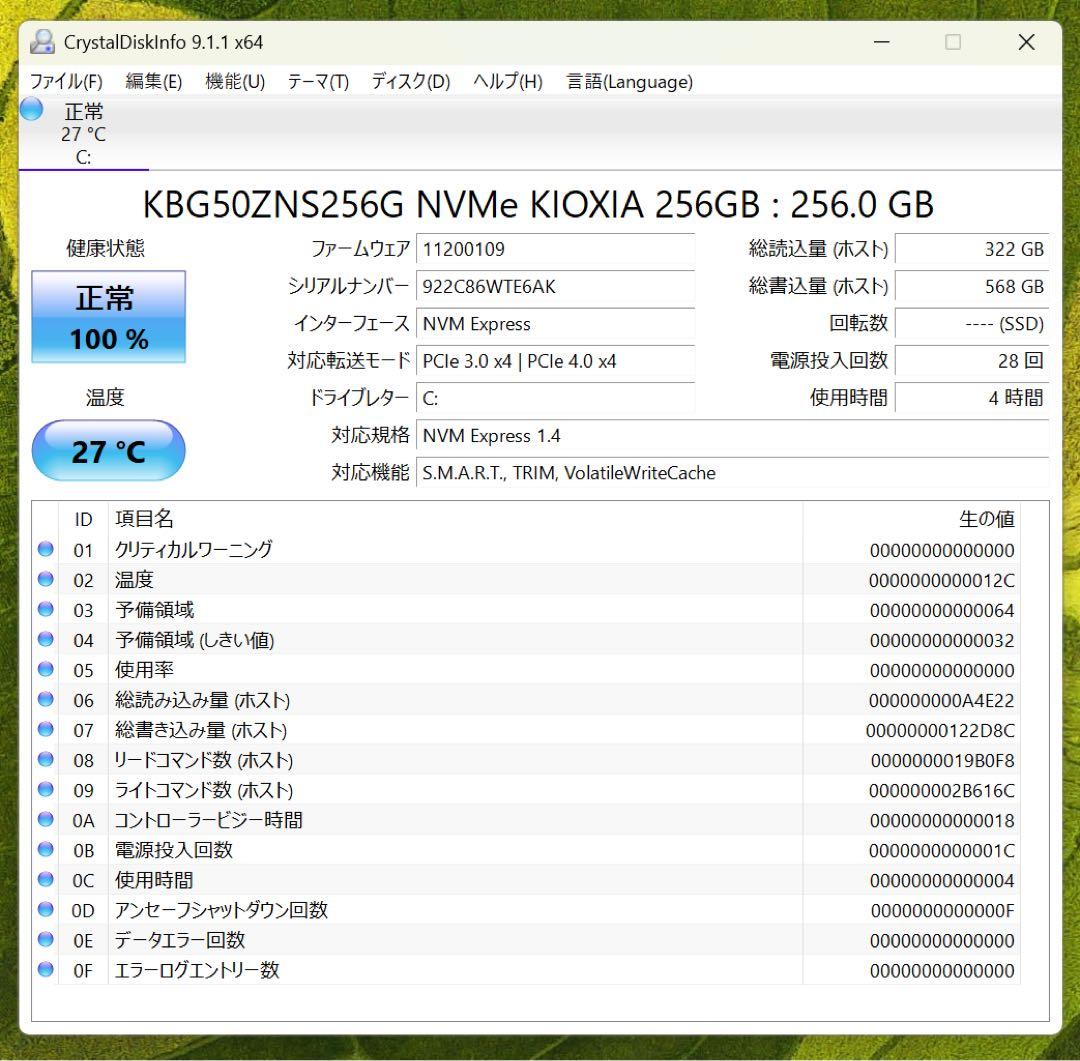Click the total host reads value 322 GB

(x=972, y=249)
